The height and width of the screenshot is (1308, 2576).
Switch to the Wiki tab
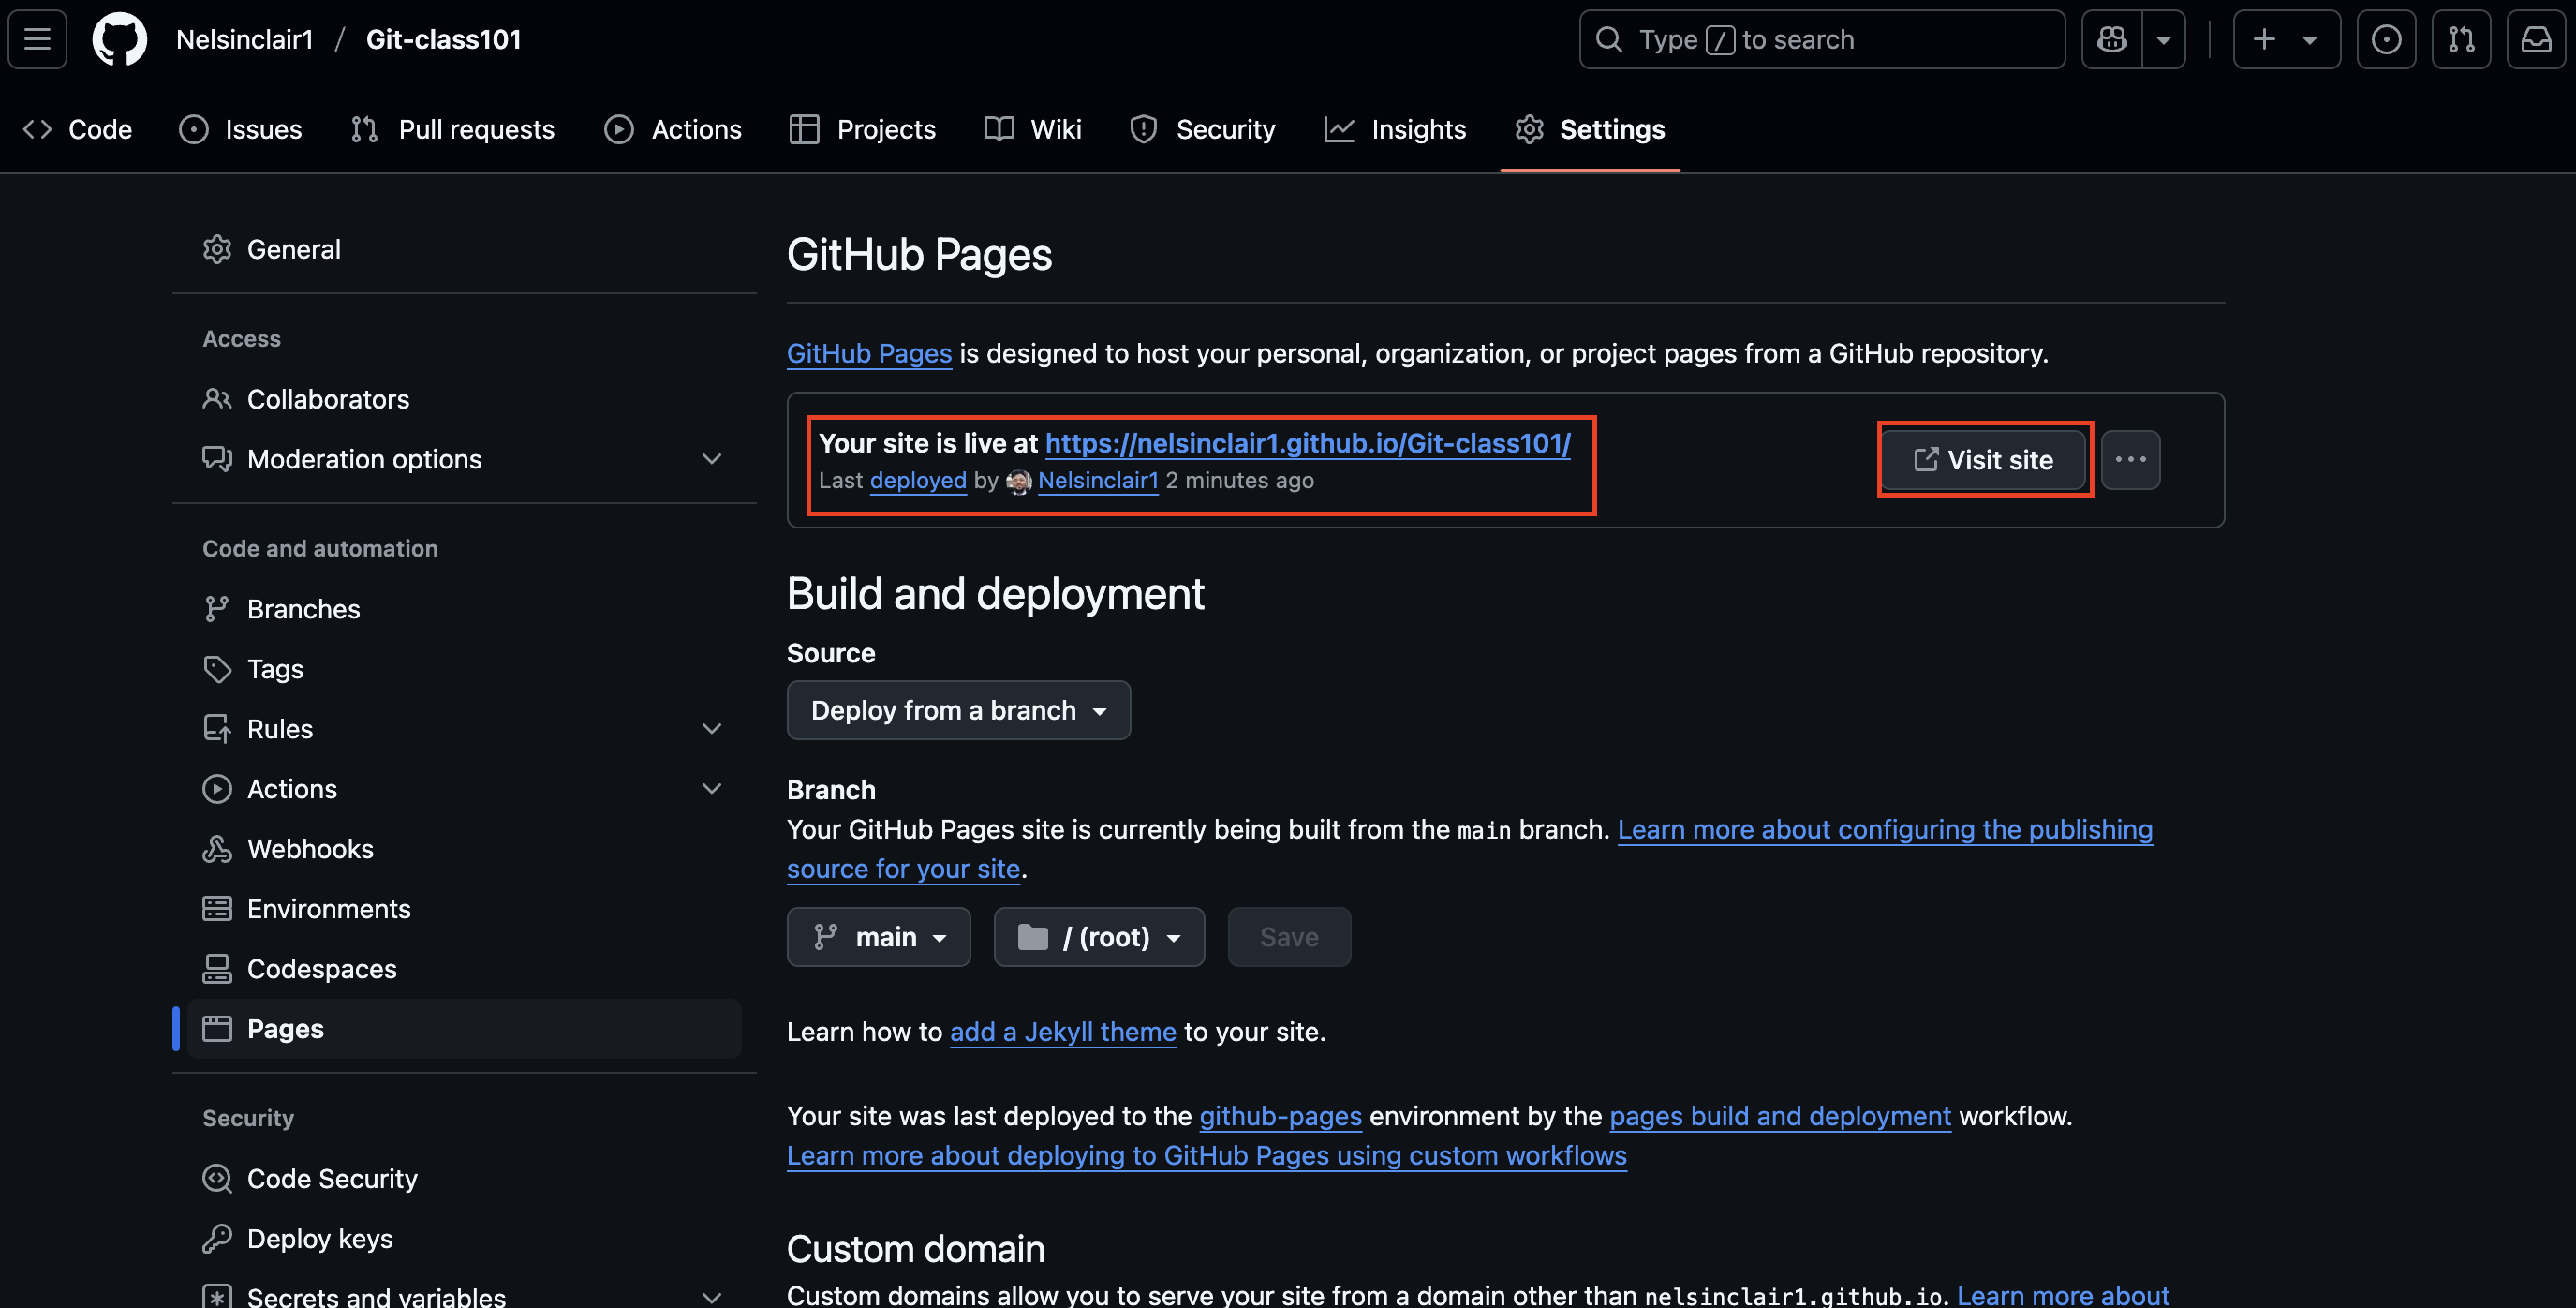point(1033,129)
